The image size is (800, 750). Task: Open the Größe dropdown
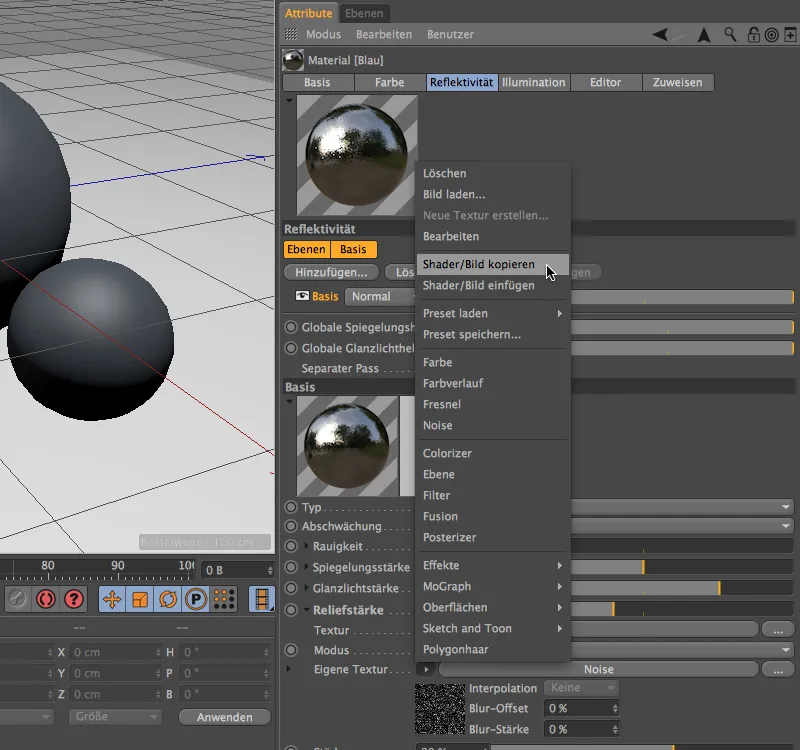[x=115, y=716]
